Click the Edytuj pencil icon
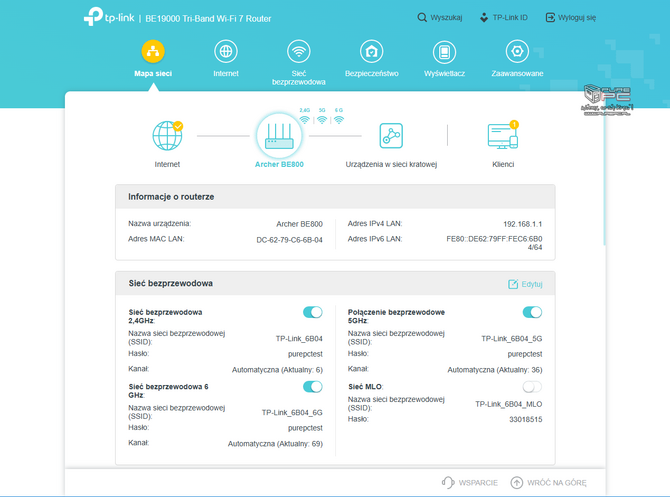Image resolution: width=670 pixels, height=497 pixels. click(x=513, y=284)
